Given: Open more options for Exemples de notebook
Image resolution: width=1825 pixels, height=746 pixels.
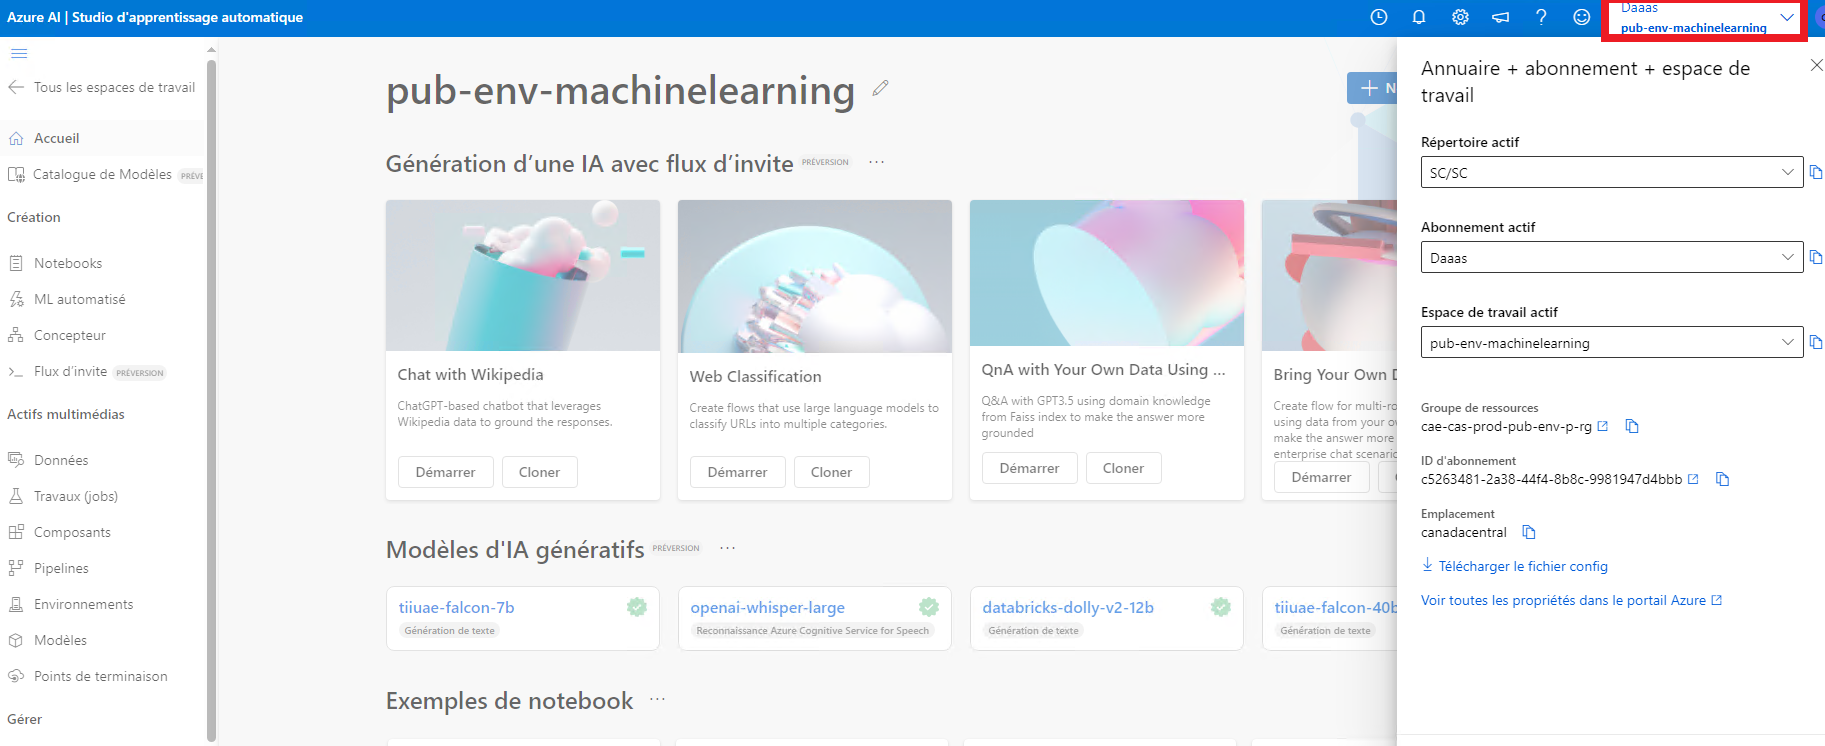Looking at the screenshot, I should tap(657, 700).
